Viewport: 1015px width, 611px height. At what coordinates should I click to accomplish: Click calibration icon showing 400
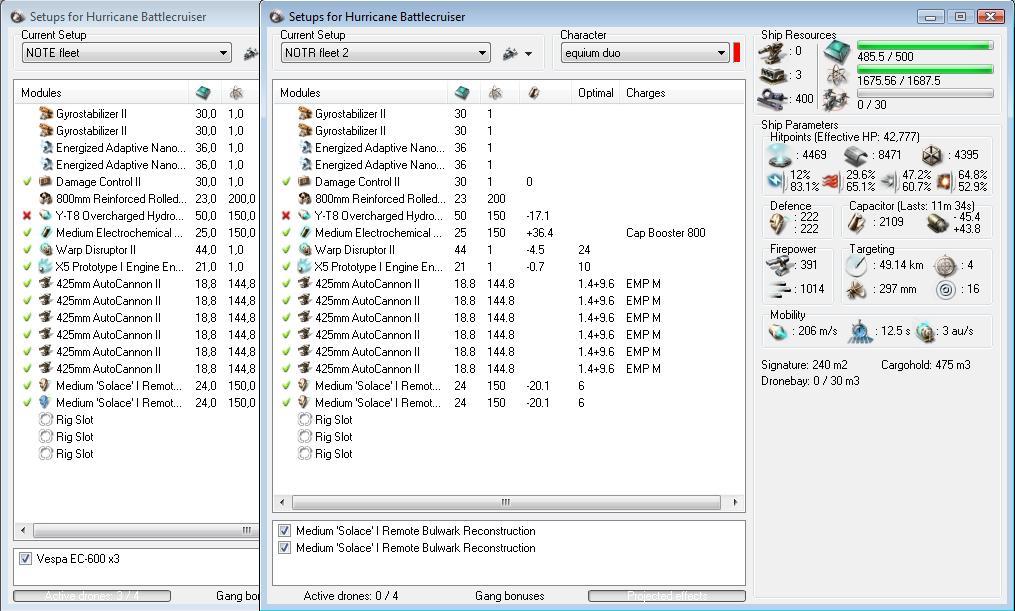[773, 99]
